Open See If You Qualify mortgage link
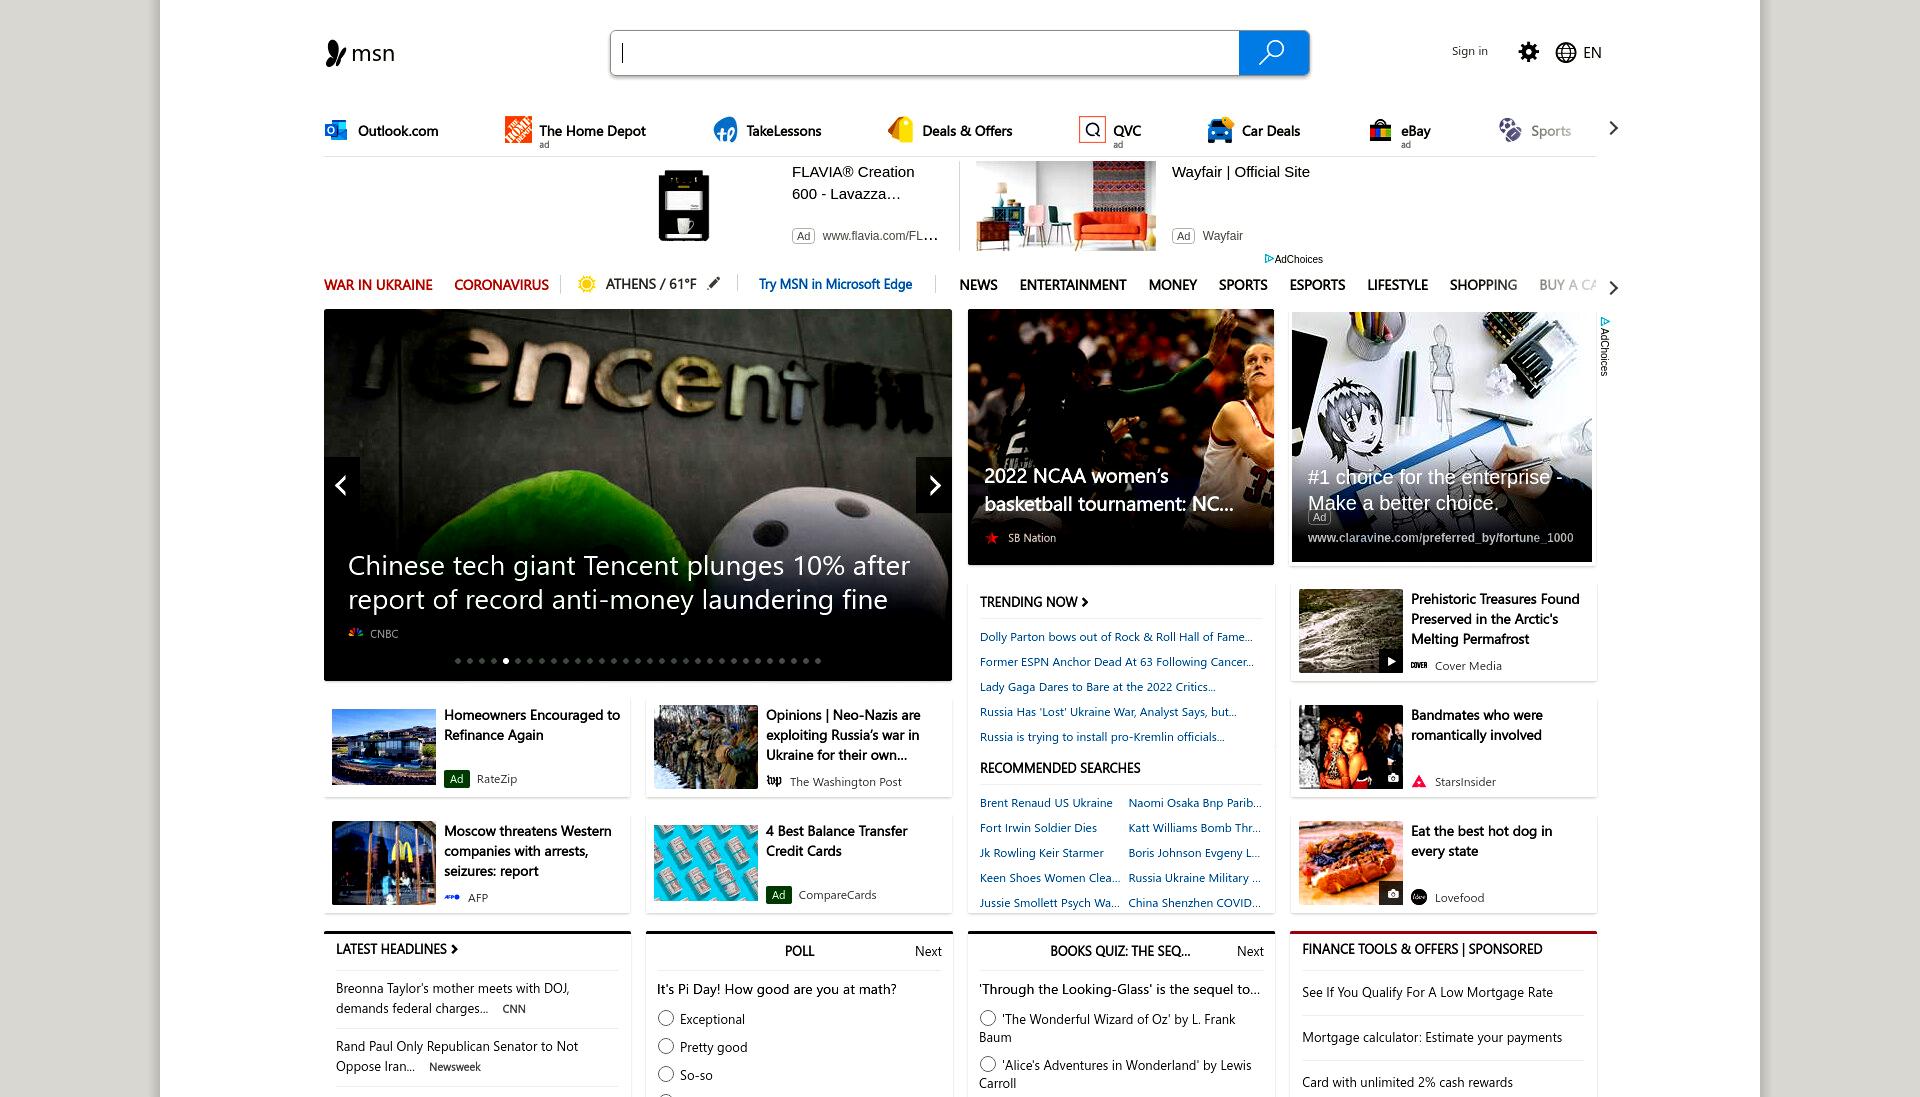The width and height of the screenshot is (1920, 1097). pos(1427,993)
